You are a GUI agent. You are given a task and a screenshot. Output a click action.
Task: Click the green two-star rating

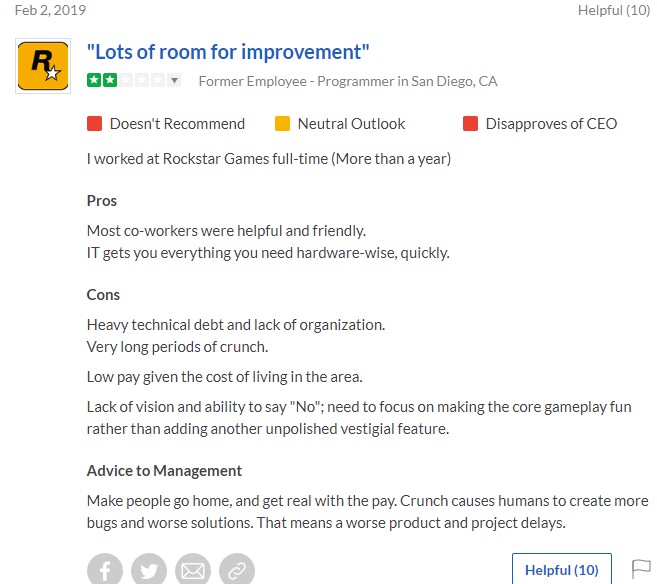102,80
